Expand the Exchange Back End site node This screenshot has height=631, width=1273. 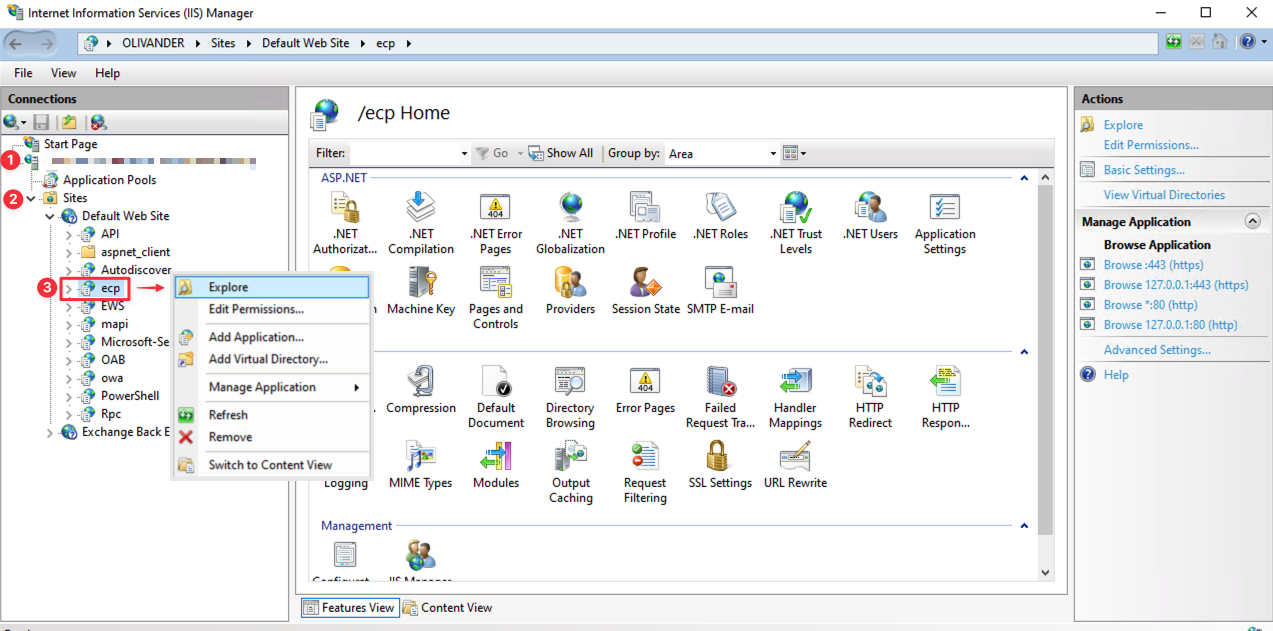(x=50, y=433)
